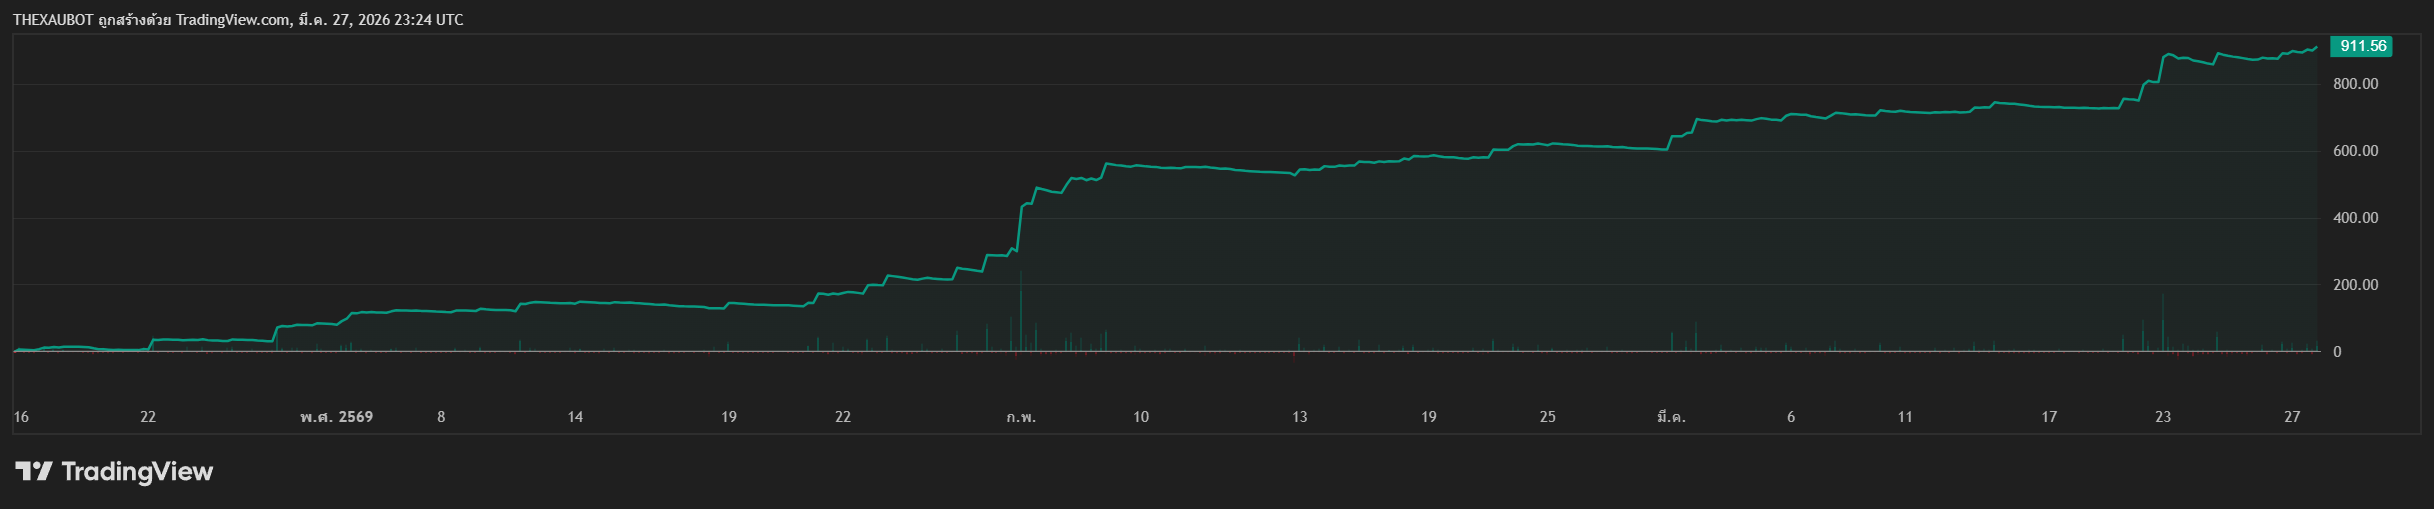Viewport: 2434px width, 509px height.
Task: Select the 911.56 current price label
Action: (2363, 46)
